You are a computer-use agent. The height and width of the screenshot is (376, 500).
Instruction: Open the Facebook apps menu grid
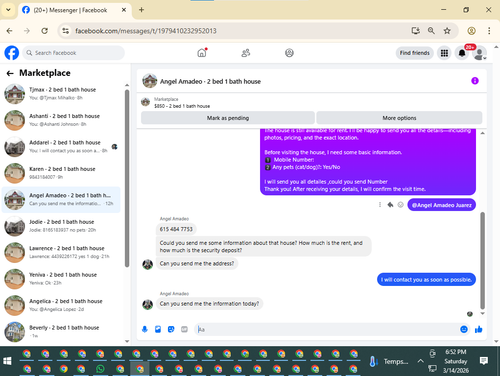444,53
